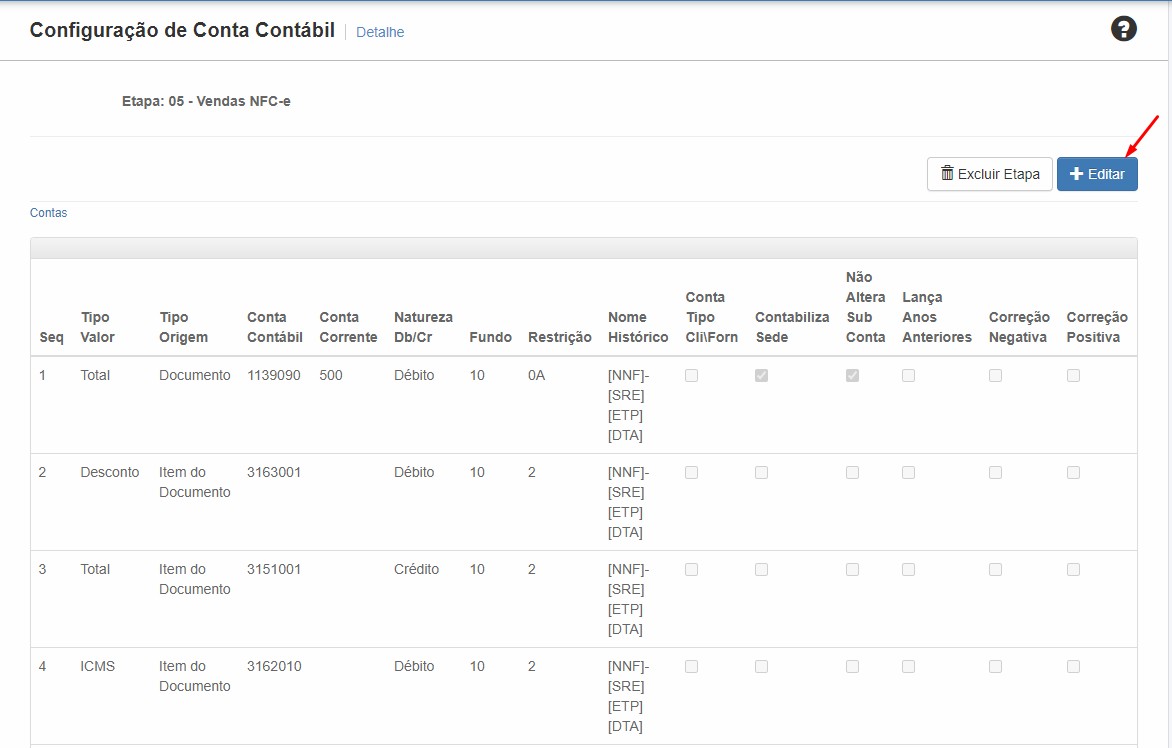1172x748 pixels.
Task: Select the Contas tab link
Action: click(48, 213)
